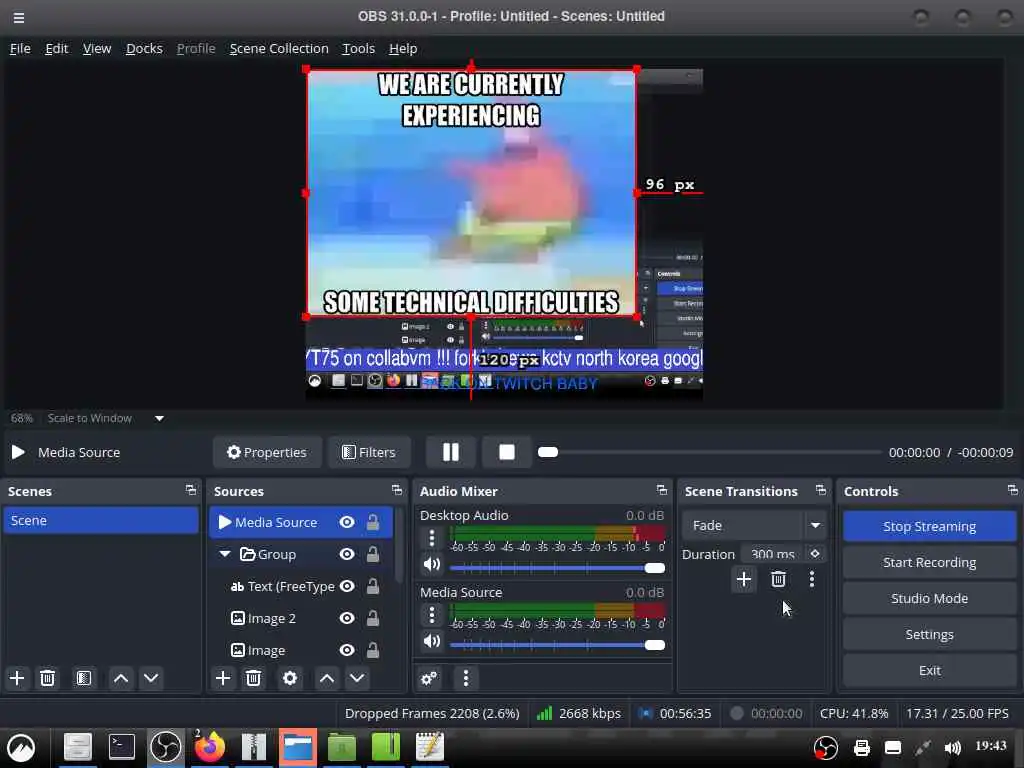Image resolution: width=1024 pixels, height=768 pixels.
Task: Open Settings from Controls
Action: coord(929,634)
